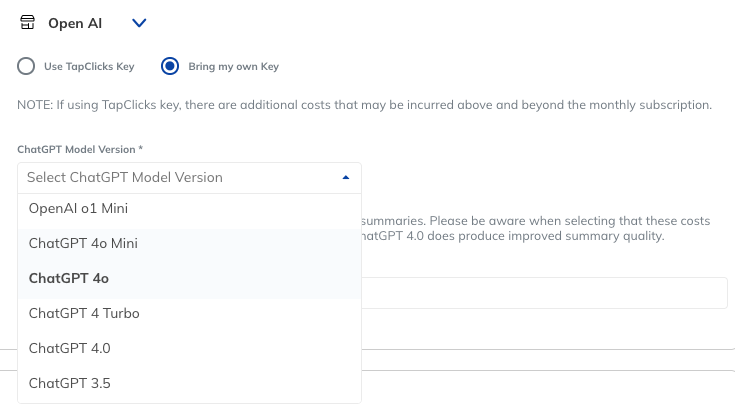Select ChatGPT 4 Turbo model
The image size is (735, 417).
[189, 313]
